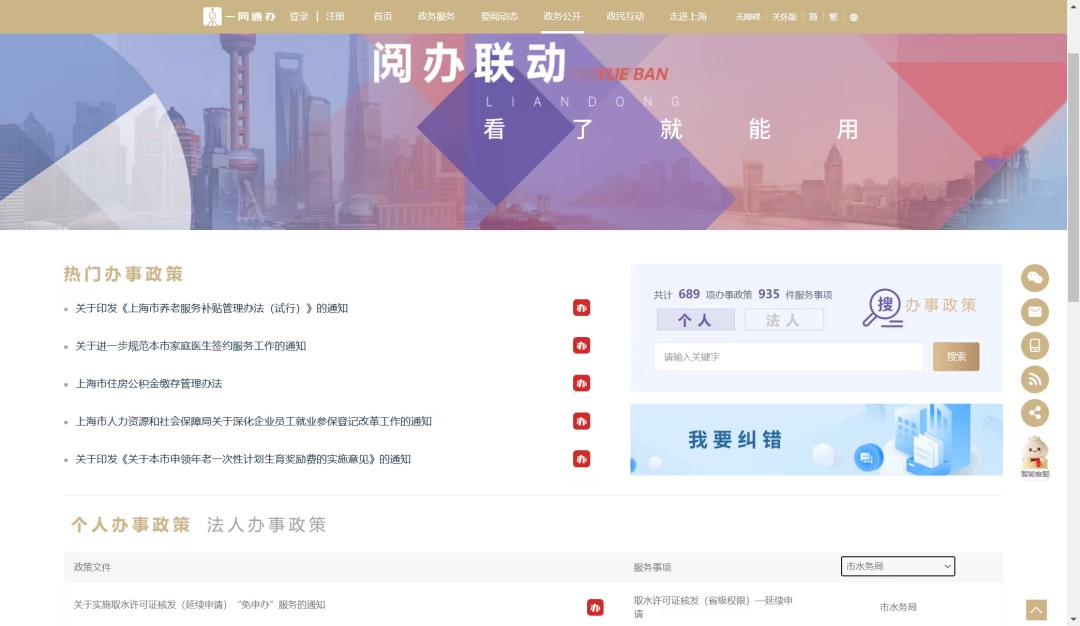Screen dimensions: 1080x626
Task: Open 政民互动 navigation item
Action: (625, 17)
